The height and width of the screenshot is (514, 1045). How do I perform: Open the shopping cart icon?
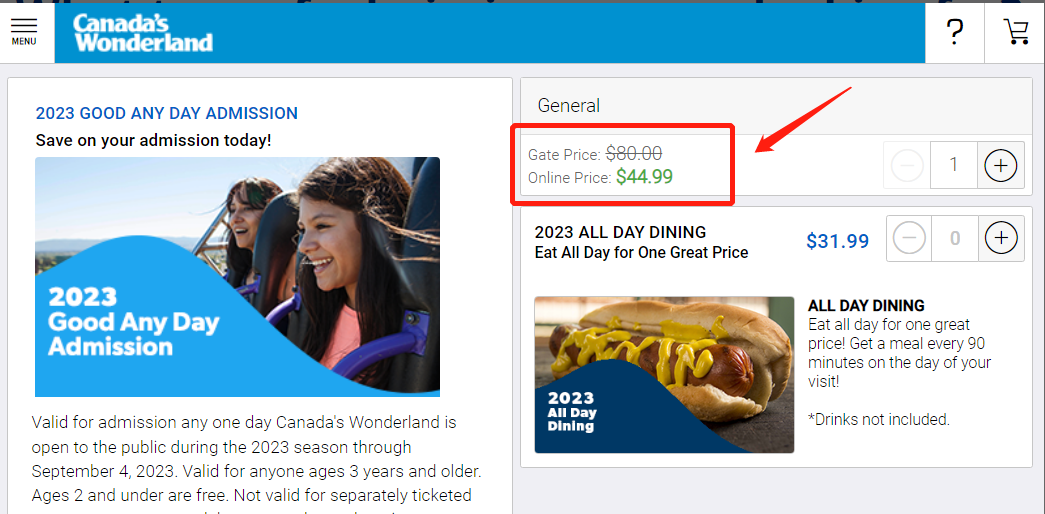1016,32
